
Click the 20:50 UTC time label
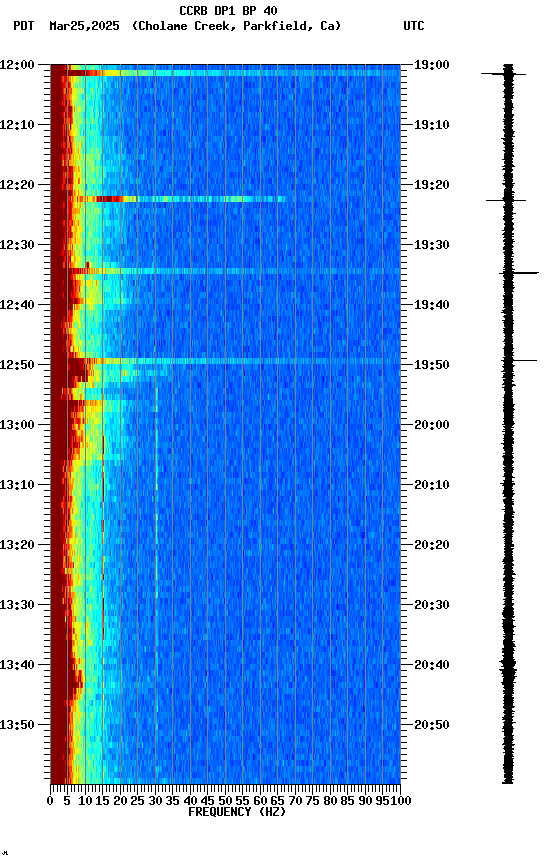pyautogui.click(x=432, y=725)
